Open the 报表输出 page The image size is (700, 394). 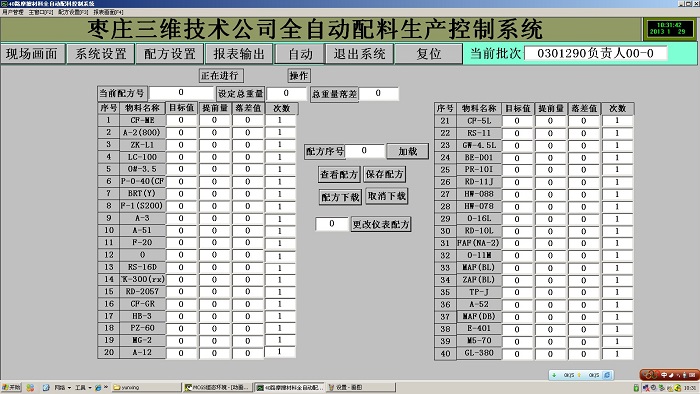[239, 54]
